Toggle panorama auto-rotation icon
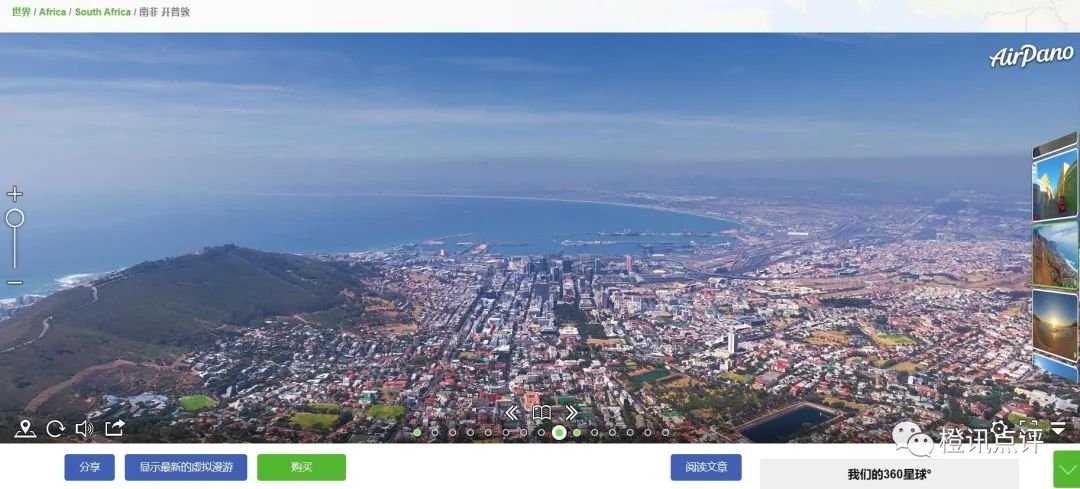The height and width of the screenshot is (489, 1080). 56,428
